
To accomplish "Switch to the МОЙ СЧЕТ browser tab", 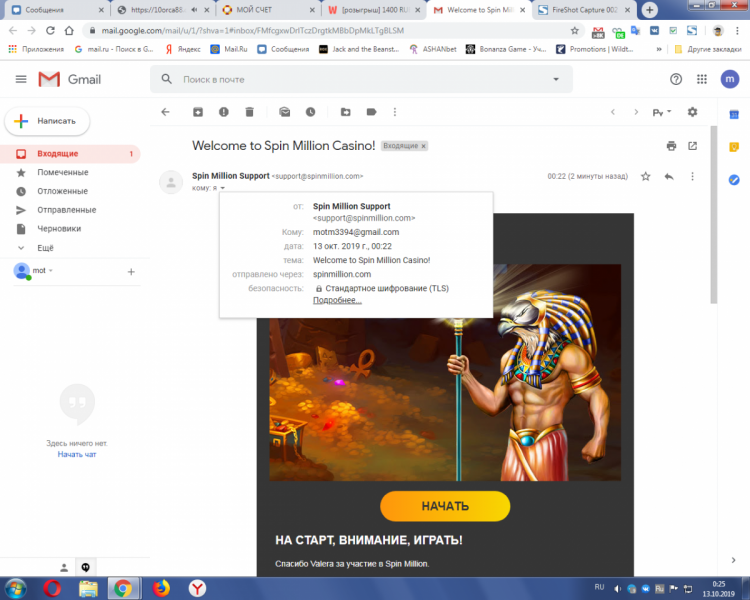I will (269, 10).
